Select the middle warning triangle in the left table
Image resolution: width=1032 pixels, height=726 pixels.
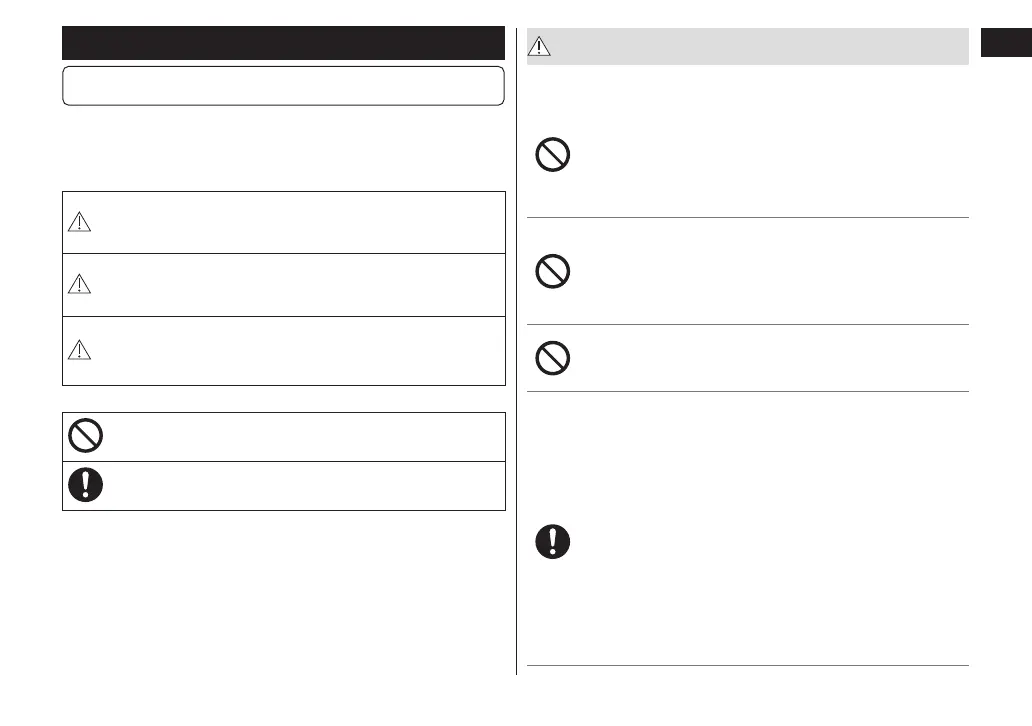(79, 285)
